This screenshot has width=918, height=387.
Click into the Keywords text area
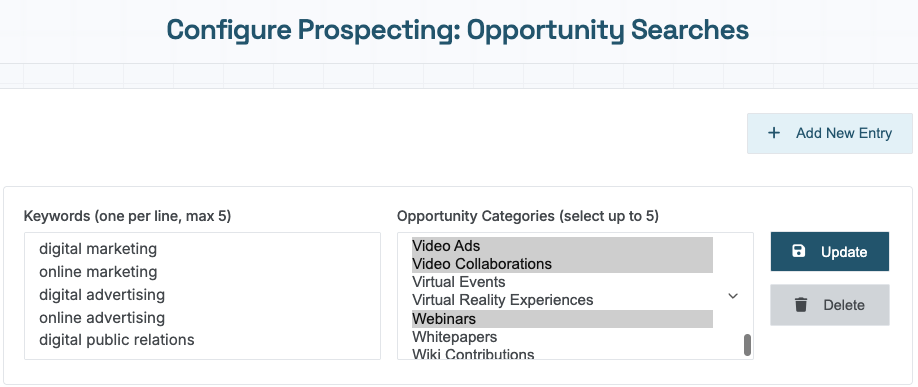pyautogui.click(x=203, y=296)
